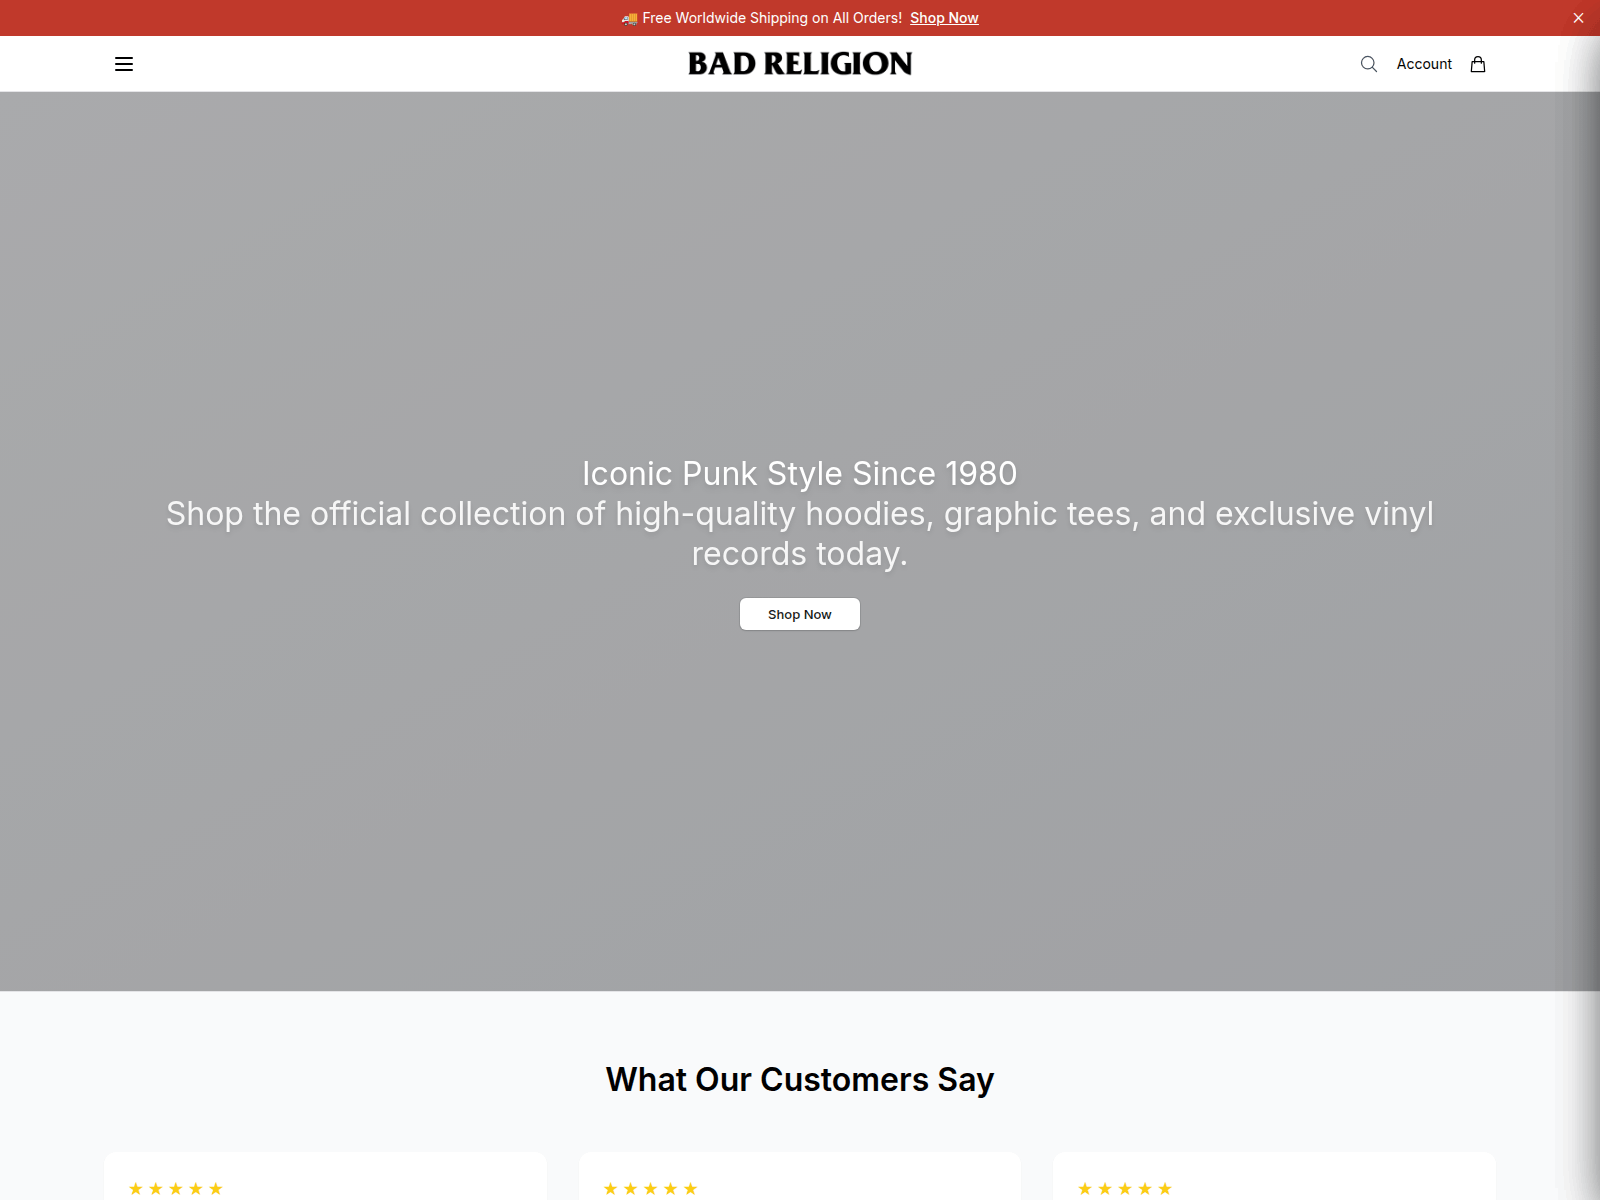Open the Account link
The height and width of the screenshot is (1200, 1600).
coord(1424,64)
